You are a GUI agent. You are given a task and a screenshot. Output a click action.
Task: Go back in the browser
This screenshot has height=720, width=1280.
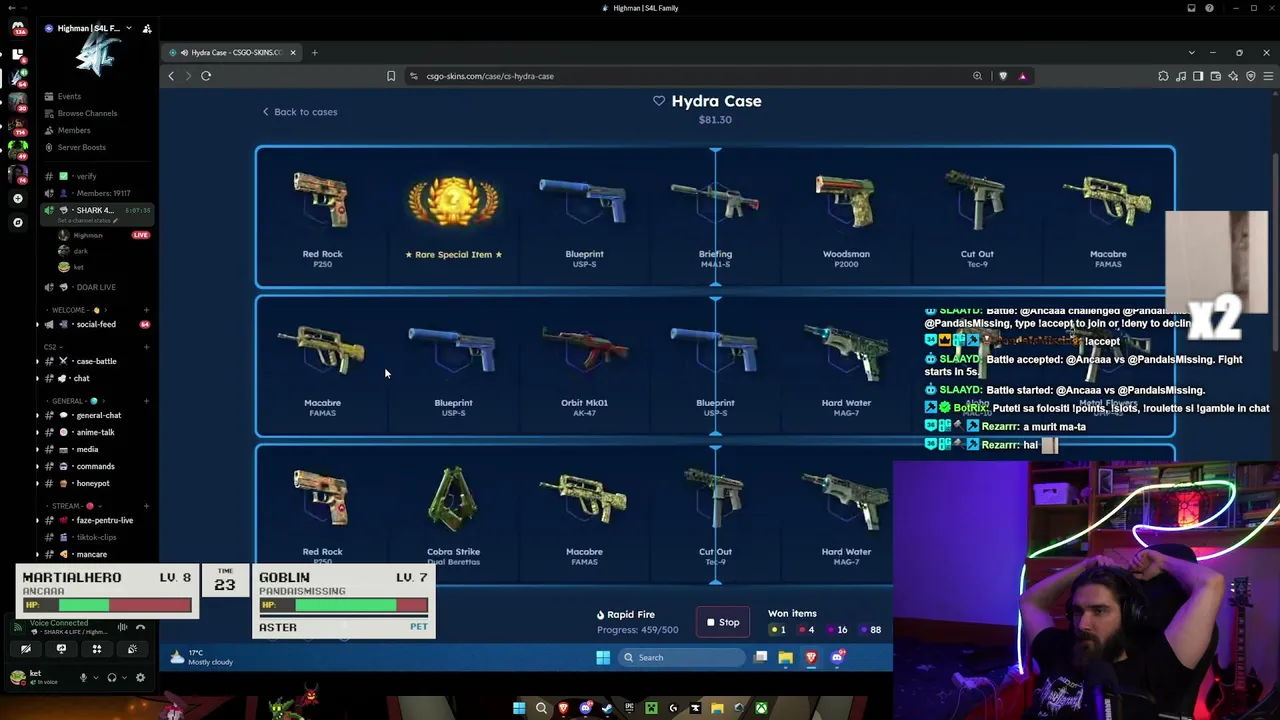(171, 76)
